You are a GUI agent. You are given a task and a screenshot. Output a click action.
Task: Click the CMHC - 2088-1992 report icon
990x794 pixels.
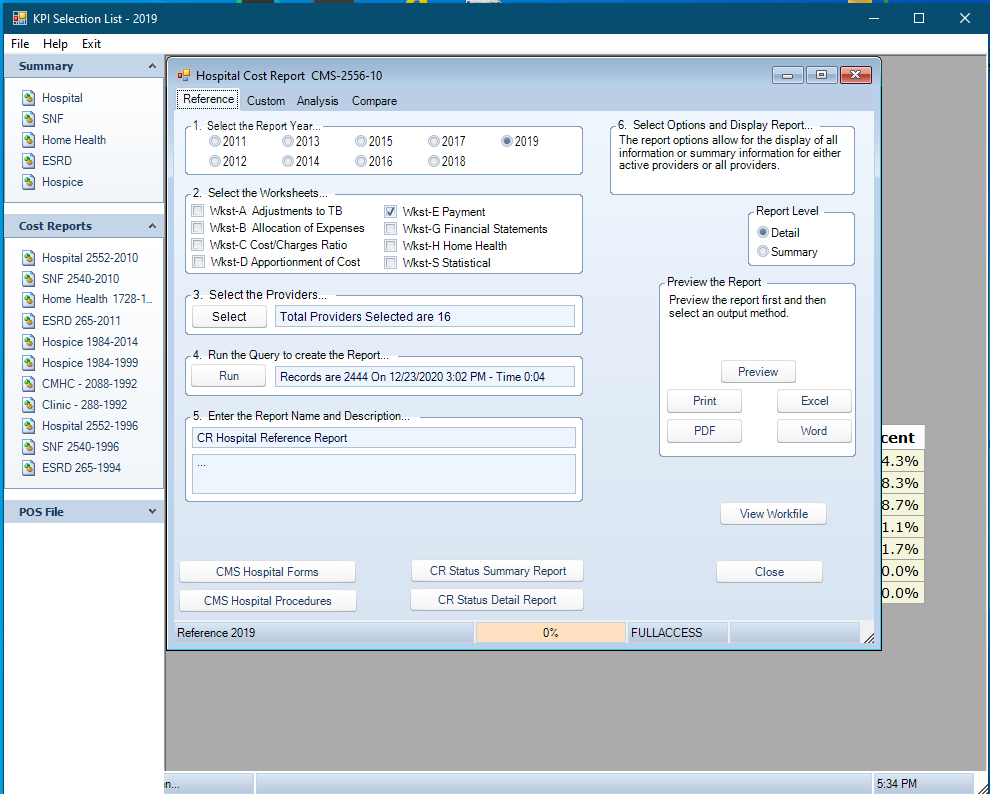(x=28, y=384)
